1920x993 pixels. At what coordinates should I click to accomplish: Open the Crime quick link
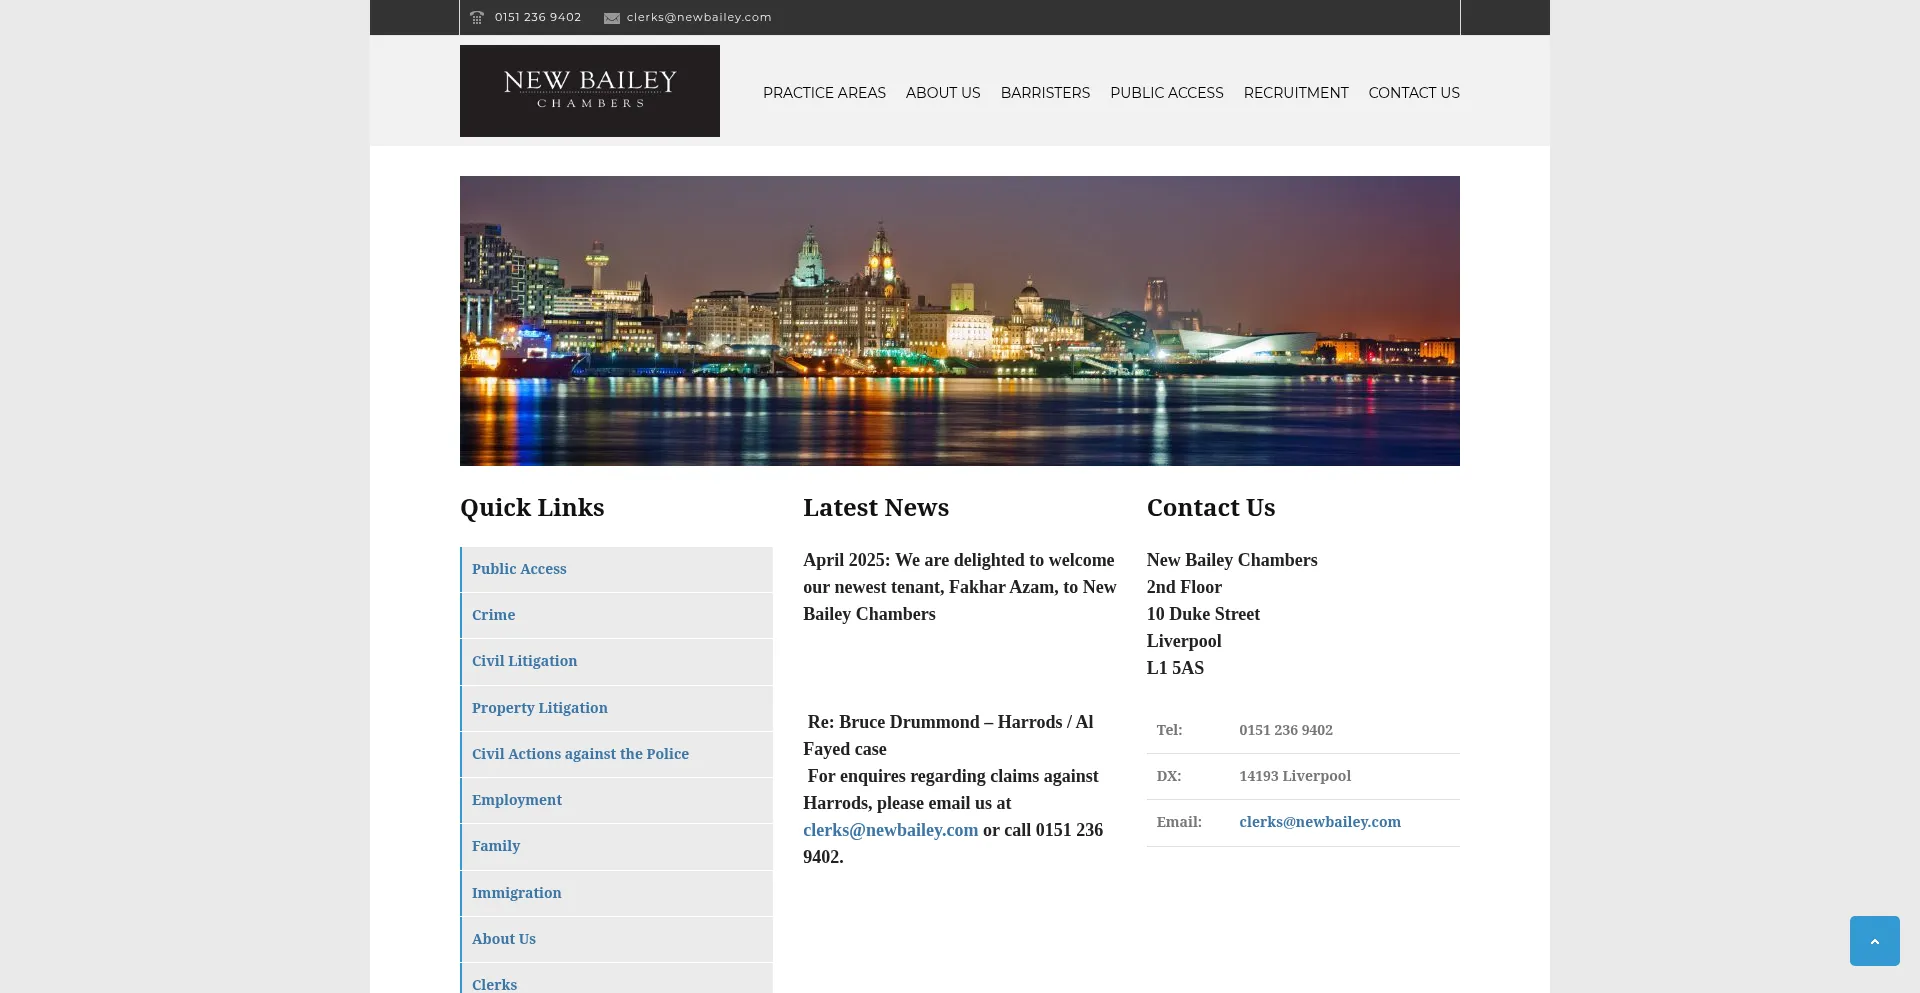click(494, 615)
